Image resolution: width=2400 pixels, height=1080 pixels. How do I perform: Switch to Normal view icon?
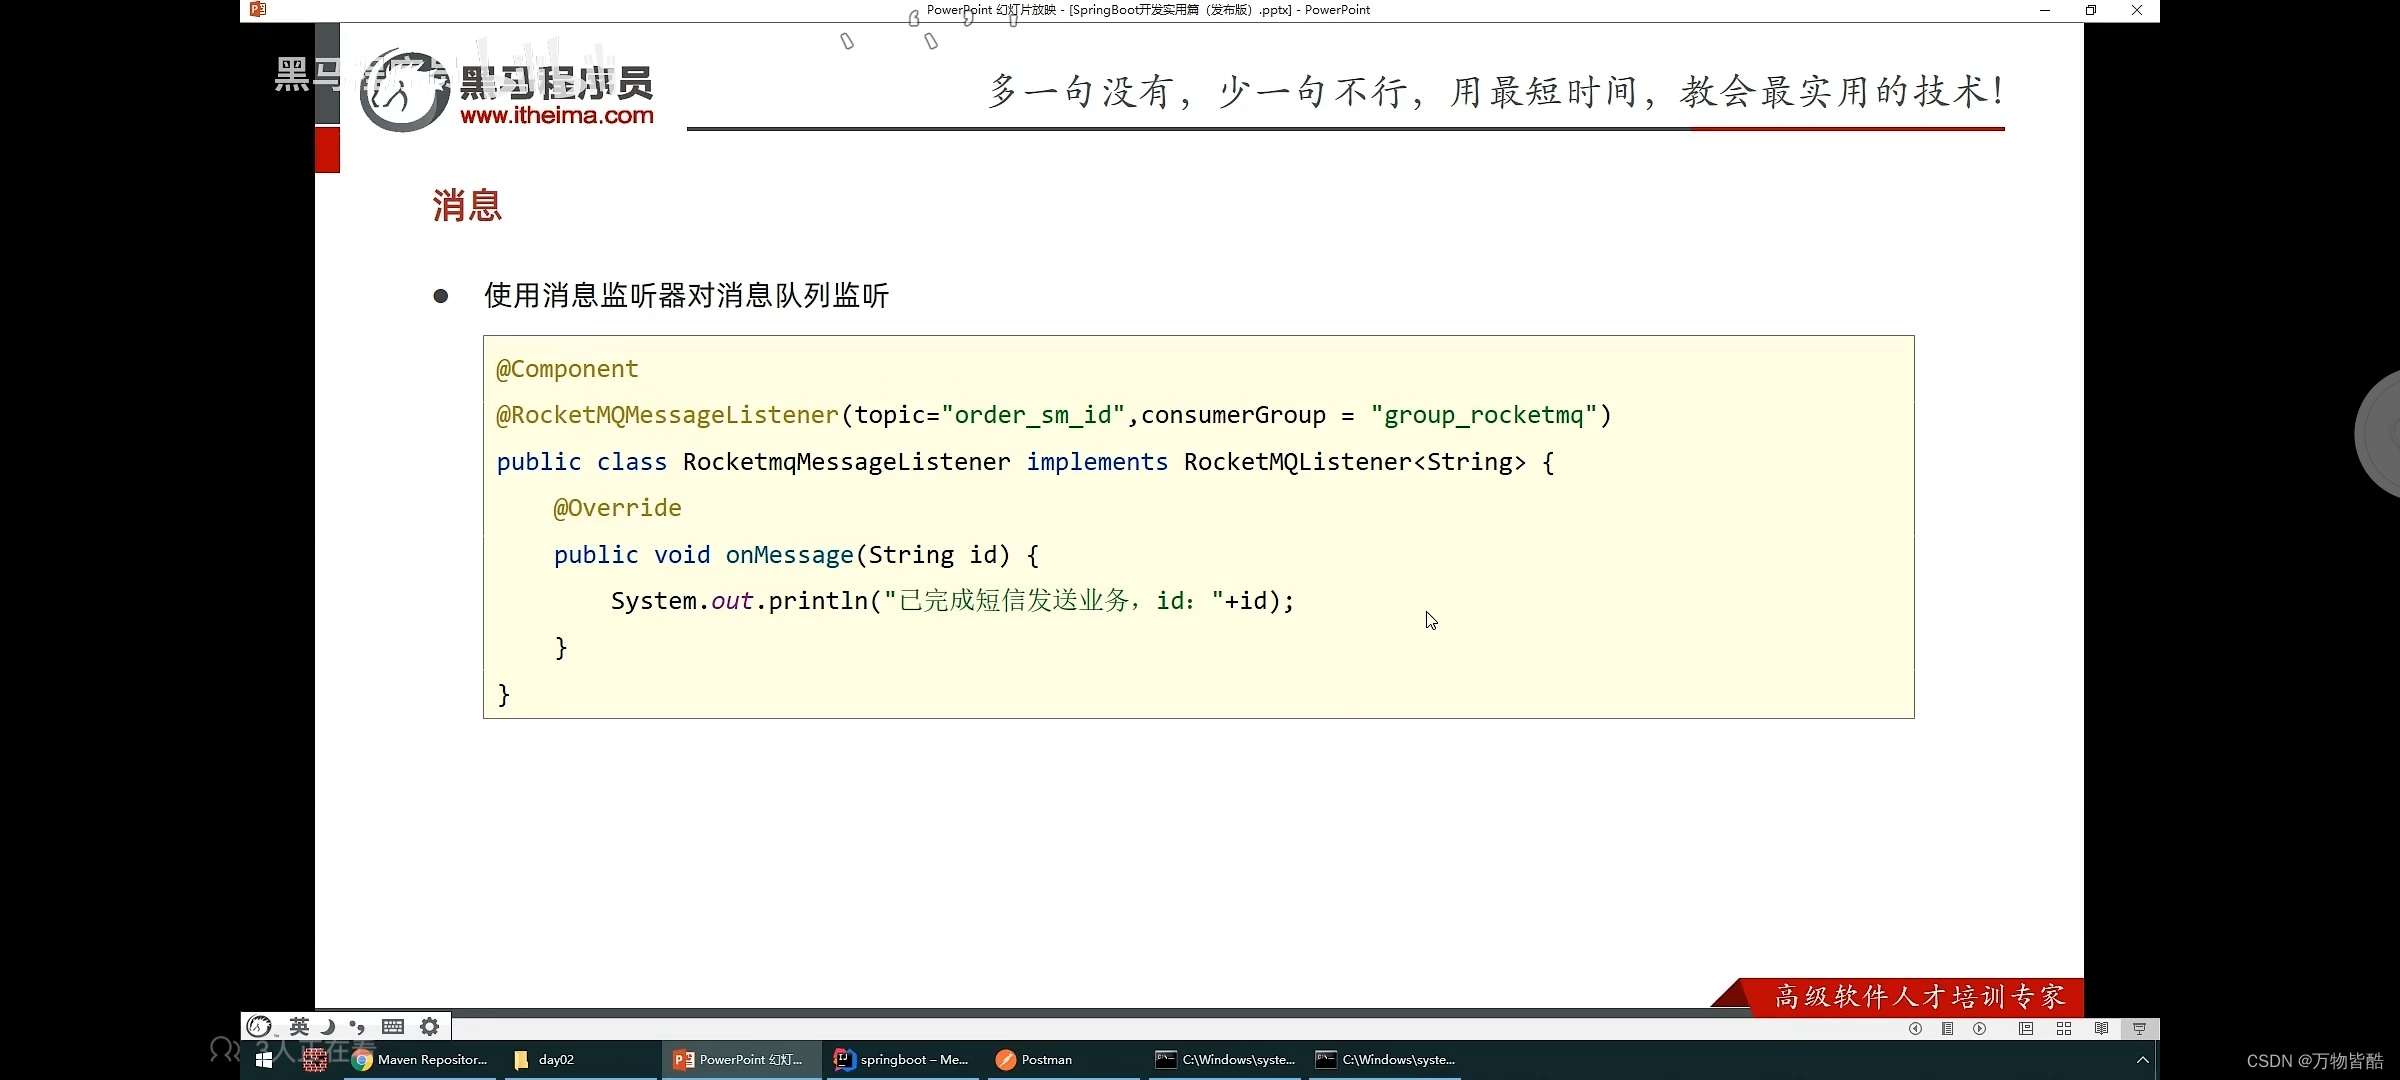click(x=2025, y=1029)
